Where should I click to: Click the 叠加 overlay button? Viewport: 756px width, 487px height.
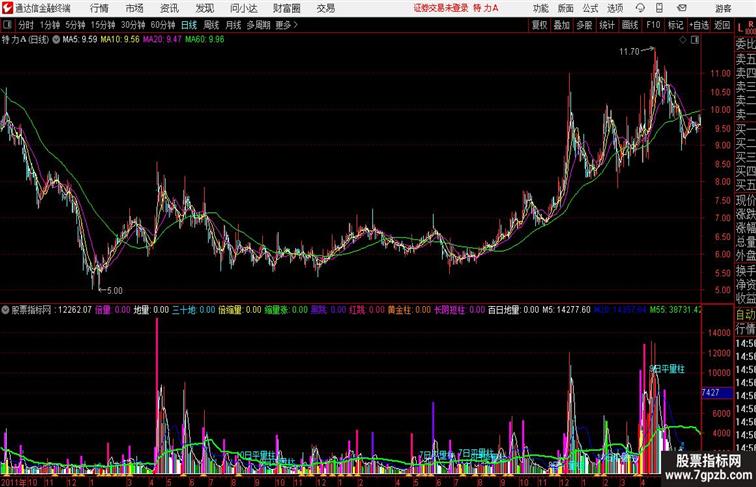561,25
